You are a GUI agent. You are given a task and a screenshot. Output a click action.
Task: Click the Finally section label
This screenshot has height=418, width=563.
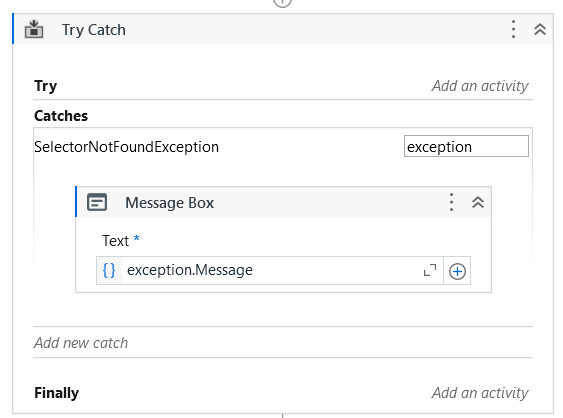pos(56,393)
